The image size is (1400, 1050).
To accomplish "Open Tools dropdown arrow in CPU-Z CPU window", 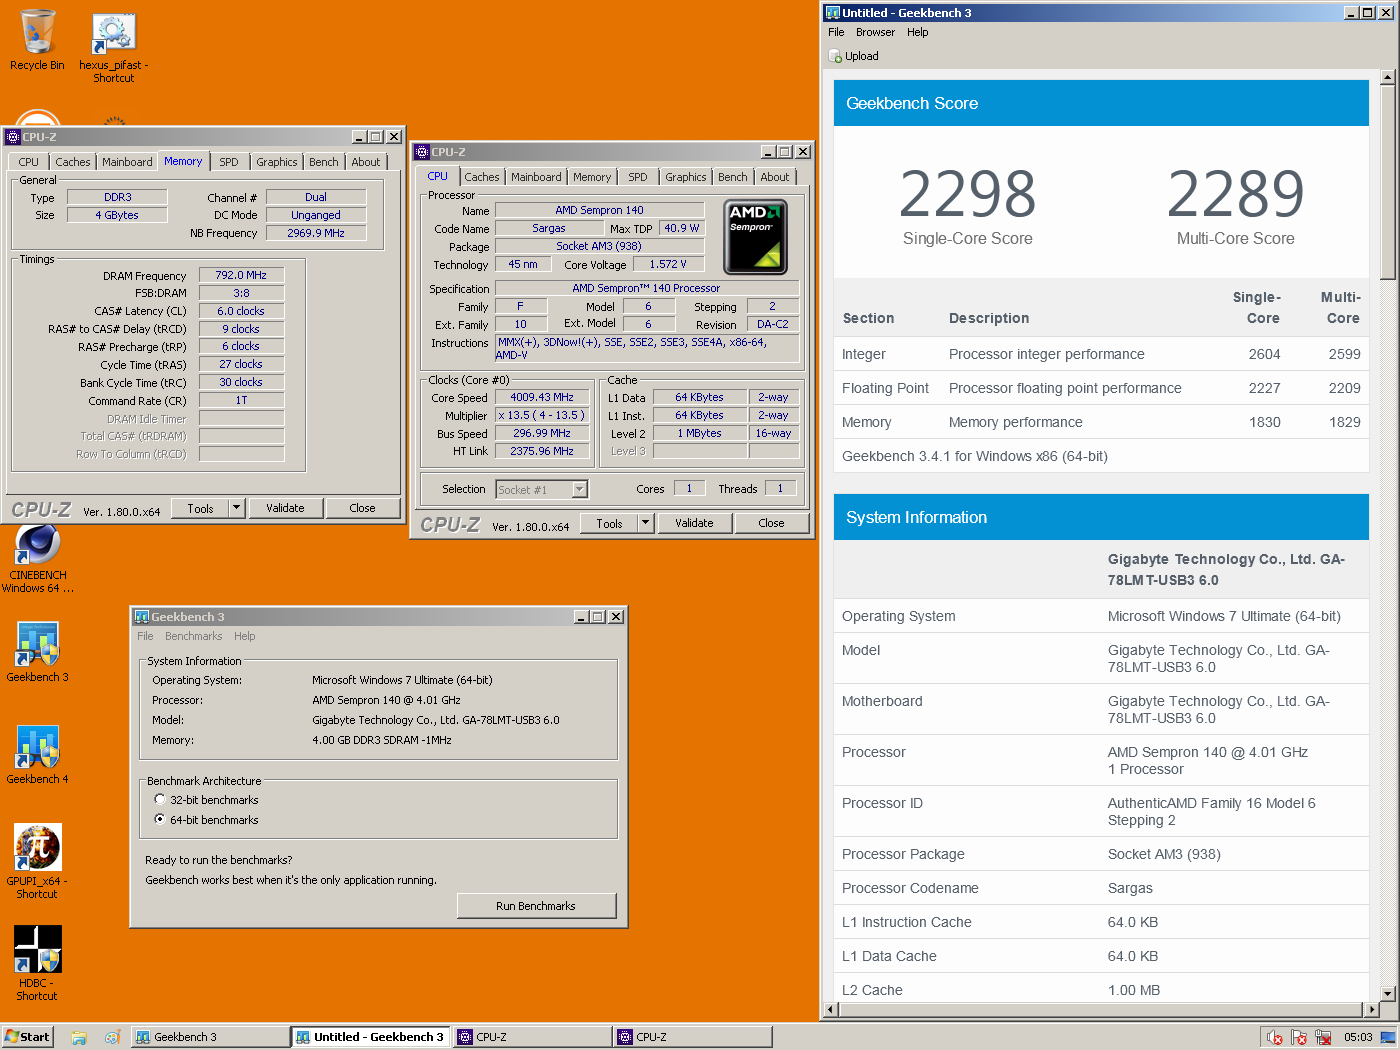I will (646, 523).
